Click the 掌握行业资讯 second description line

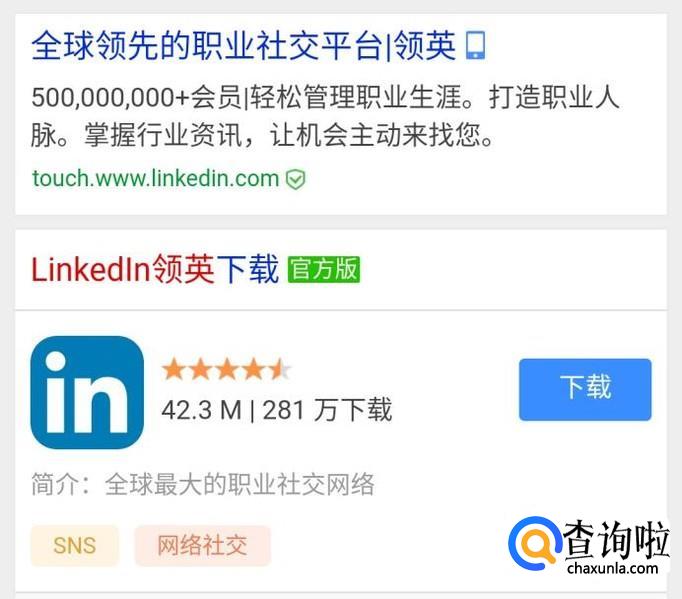pyautogui.click(x=262, y=135)
